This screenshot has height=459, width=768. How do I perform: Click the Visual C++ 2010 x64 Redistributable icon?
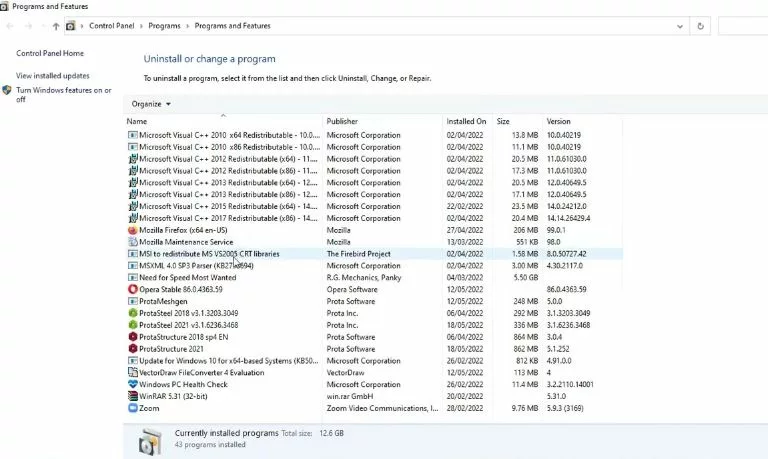coord(132,135)
